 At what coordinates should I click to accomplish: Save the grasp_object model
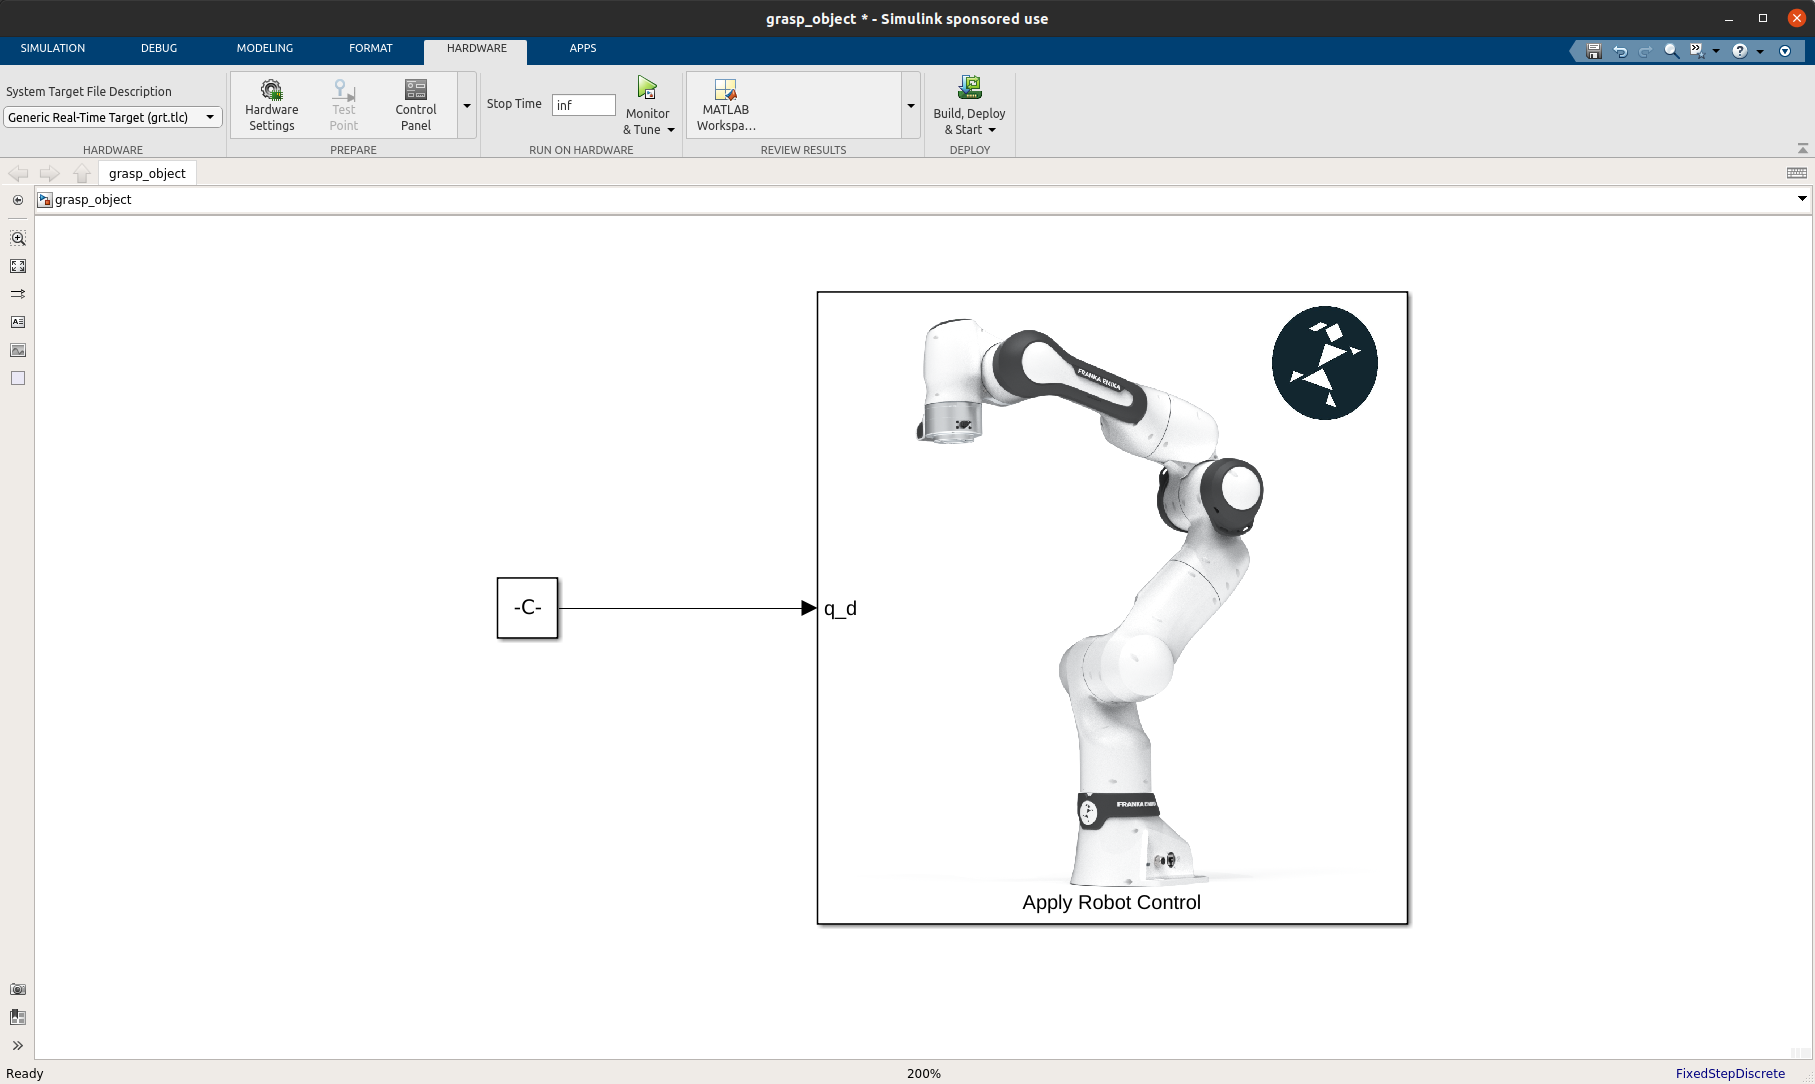coord(1592,50)
